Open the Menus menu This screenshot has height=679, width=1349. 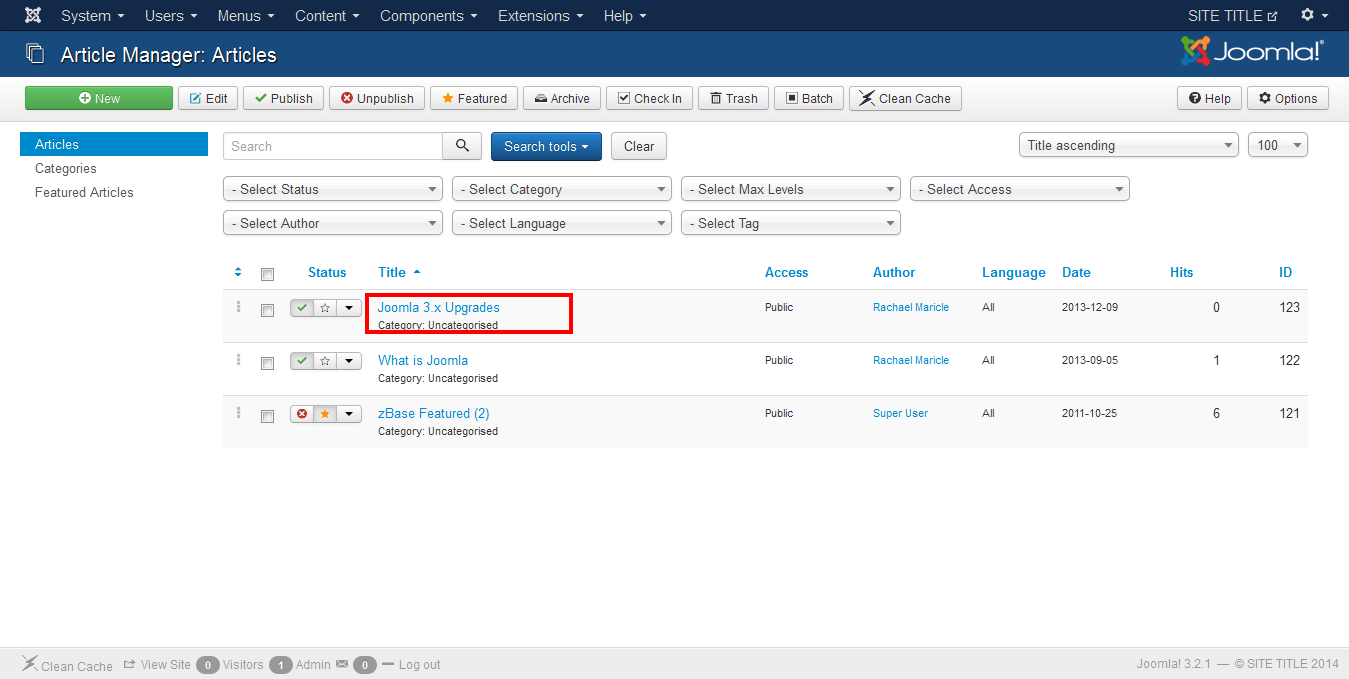click(246, 16)
